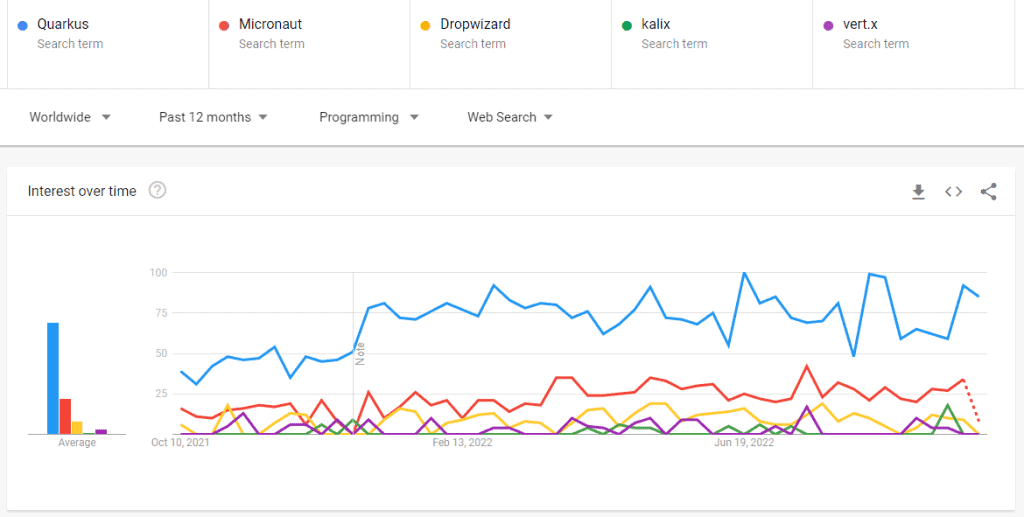Image resolution: width=1024 pixels, height=517 pixels.
Task: Select the Micronaut search term
Action: (270, 24)
